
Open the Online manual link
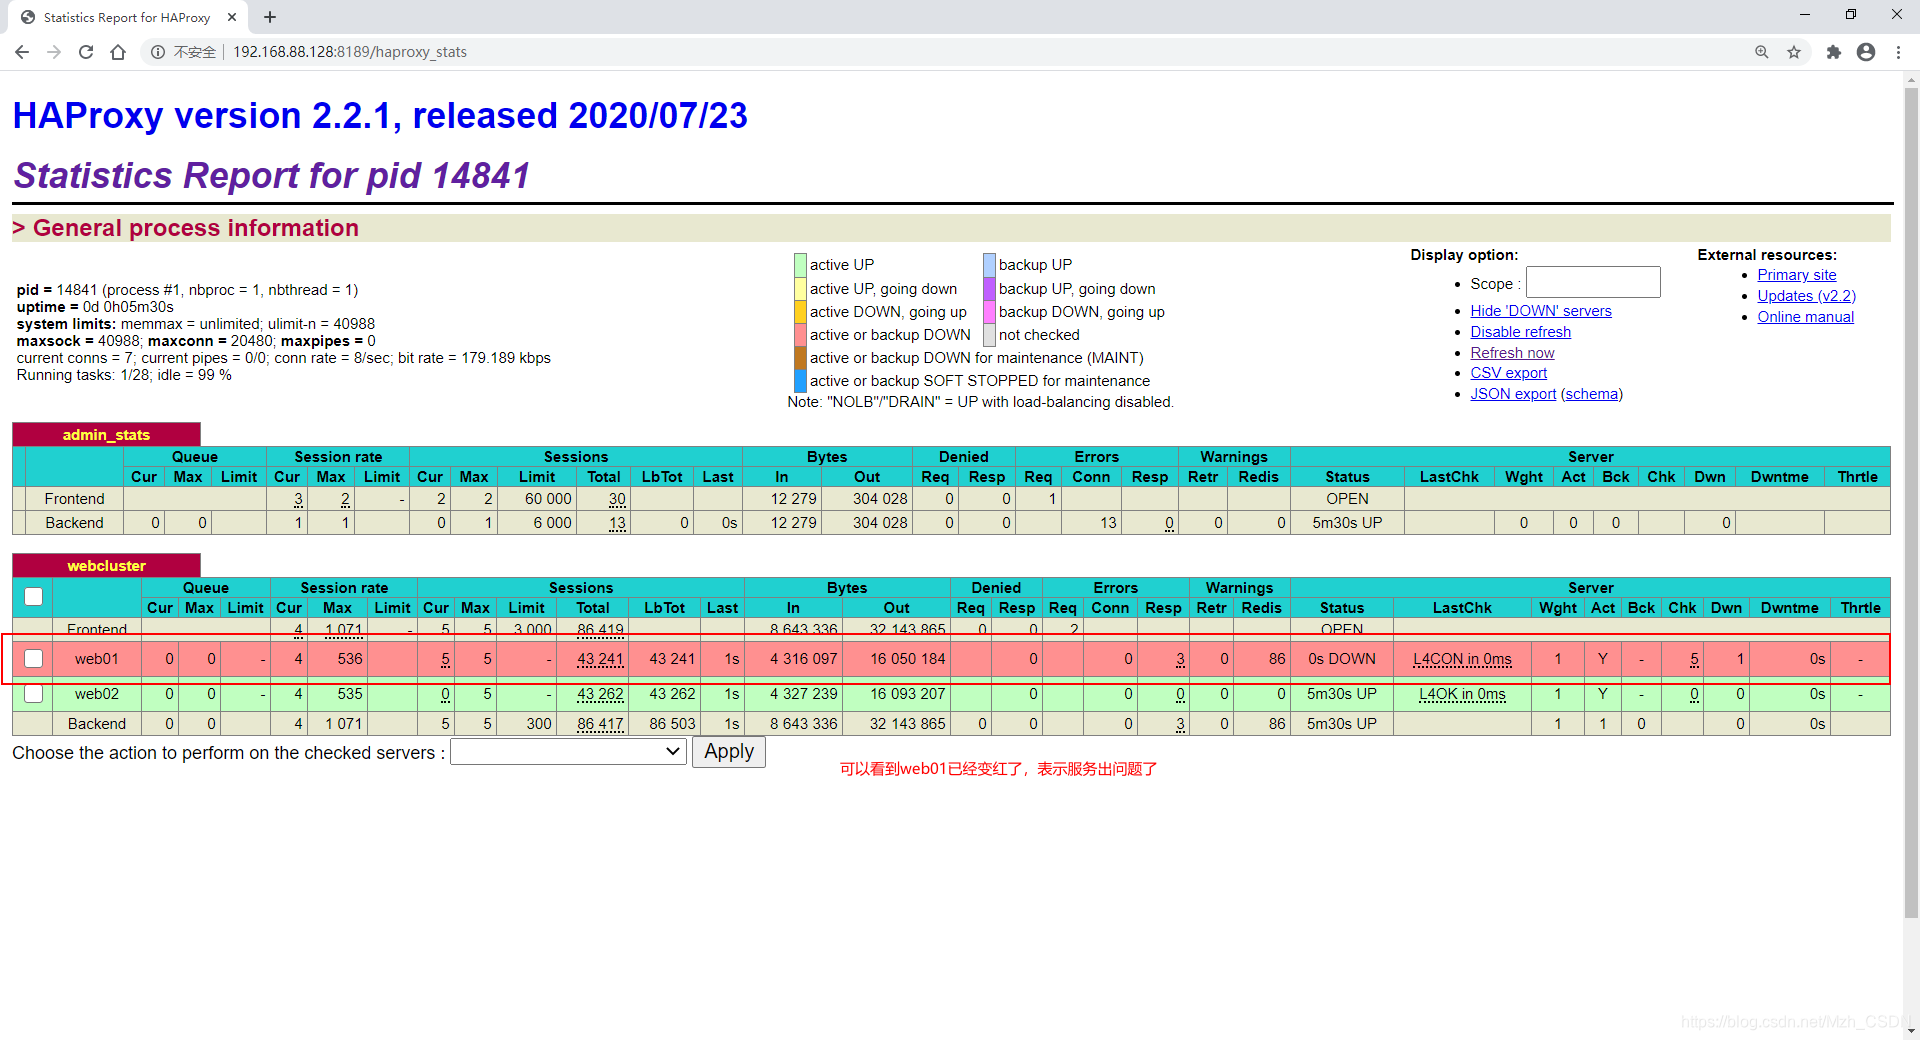1805,317
